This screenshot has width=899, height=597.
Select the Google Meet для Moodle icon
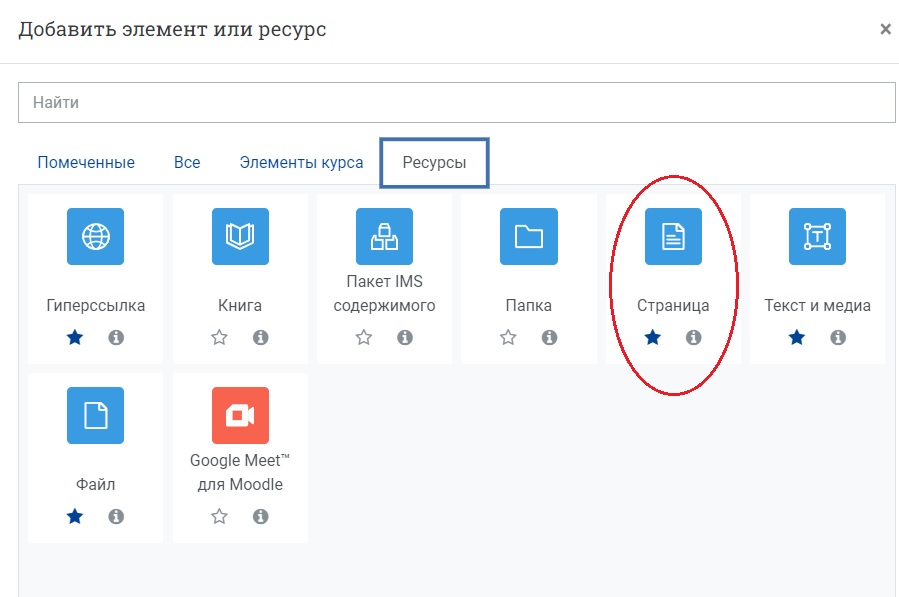pyautogui.click(x=240, y=415)
